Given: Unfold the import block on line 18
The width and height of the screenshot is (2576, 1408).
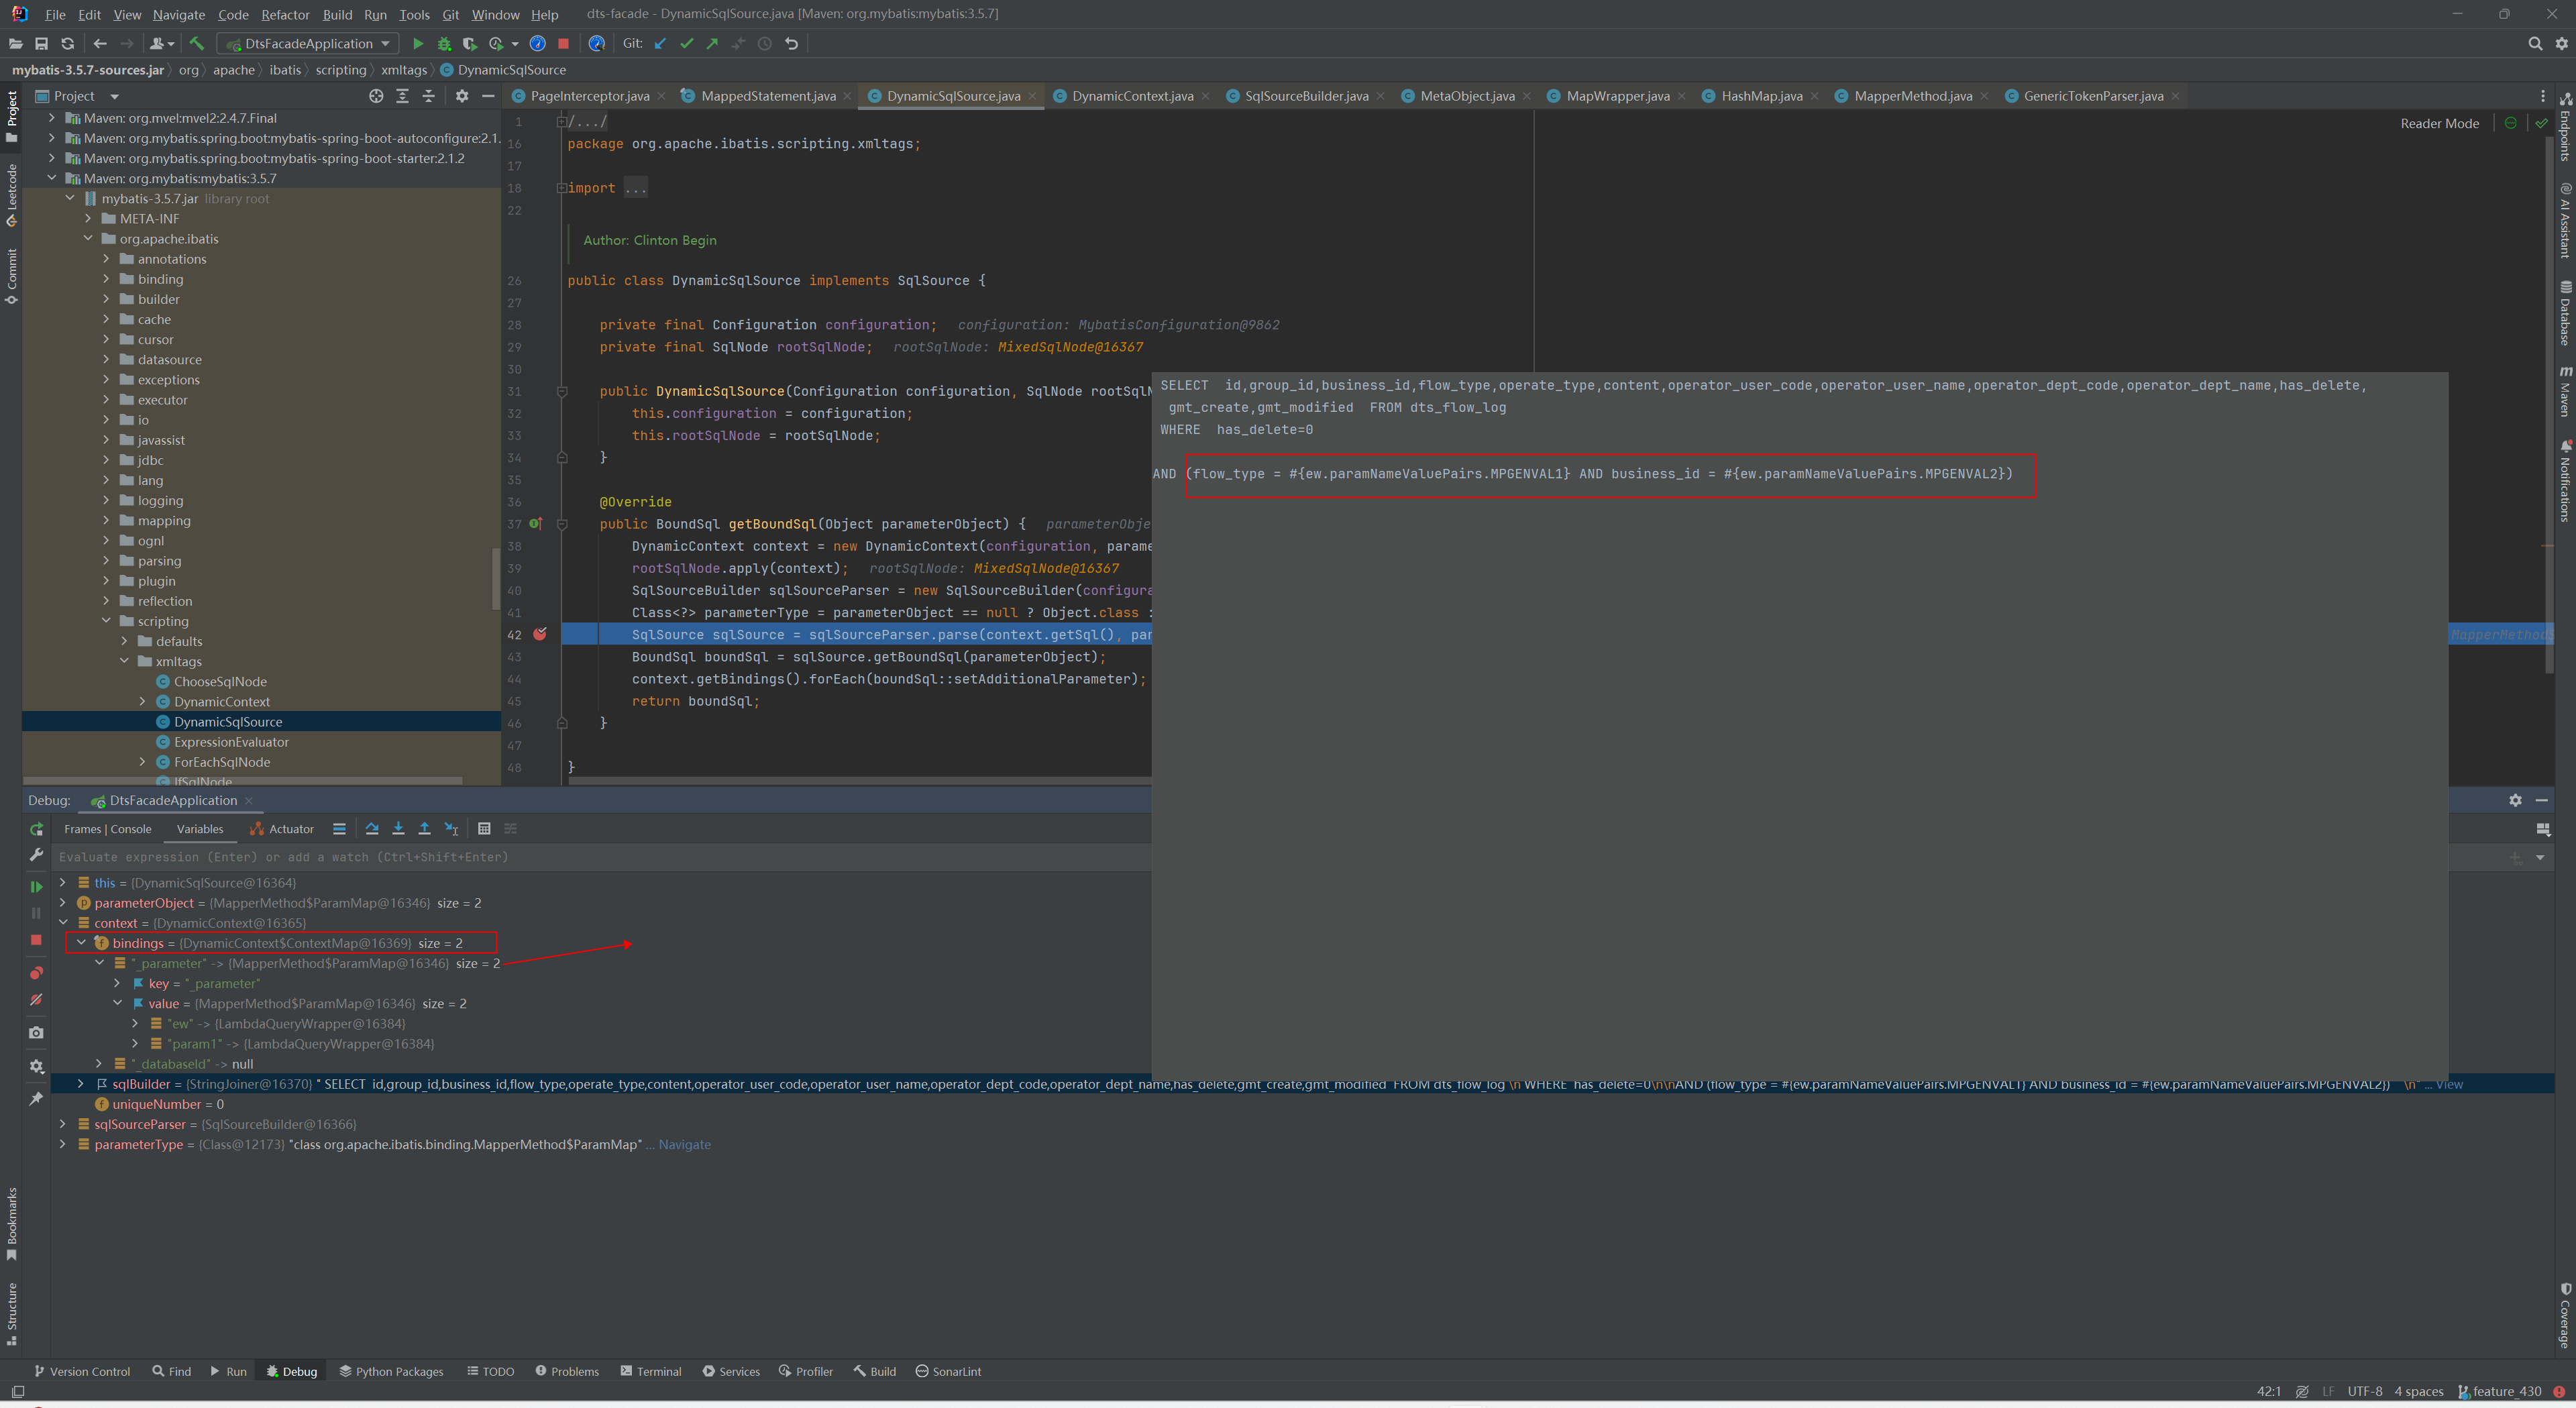Looking at the screenshot, I should (x=562, y=188).
